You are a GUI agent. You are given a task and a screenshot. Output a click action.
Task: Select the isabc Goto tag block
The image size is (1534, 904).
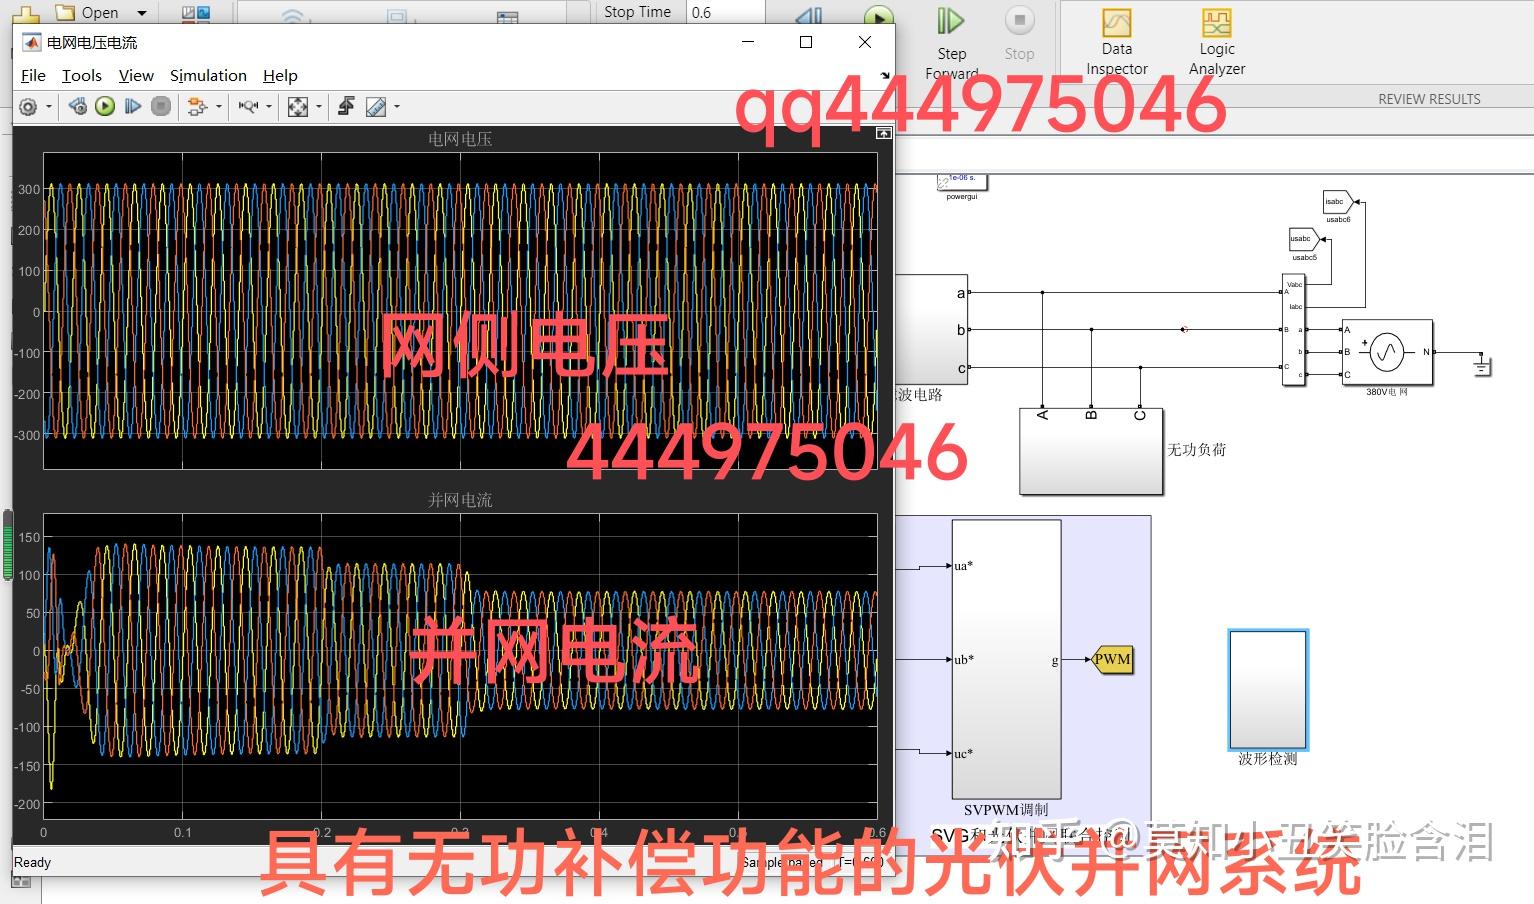click(1337, 202)
